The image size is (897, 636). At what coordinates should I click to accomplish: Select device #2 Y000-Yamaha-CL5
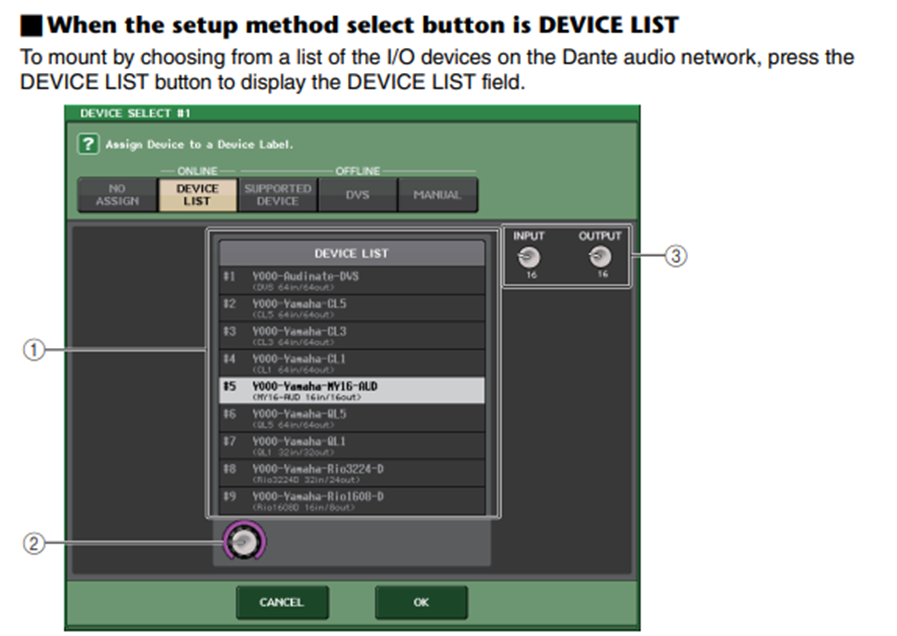pyautogui.click(x=351, y=308)
